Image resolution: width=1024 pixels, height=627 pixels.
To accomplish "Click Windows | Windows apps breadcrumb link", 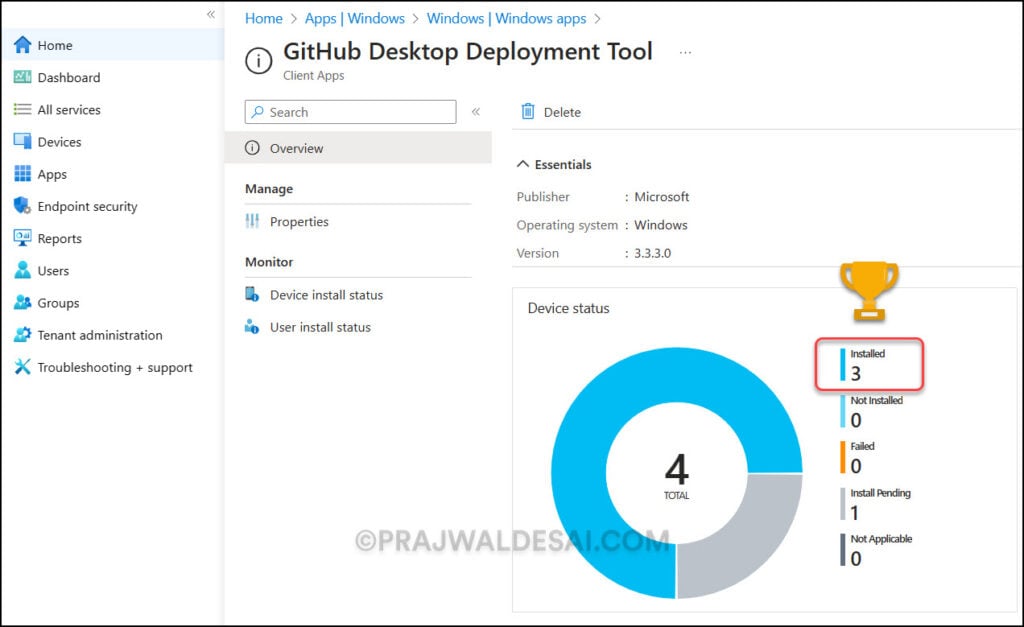I will coord(506,18).
